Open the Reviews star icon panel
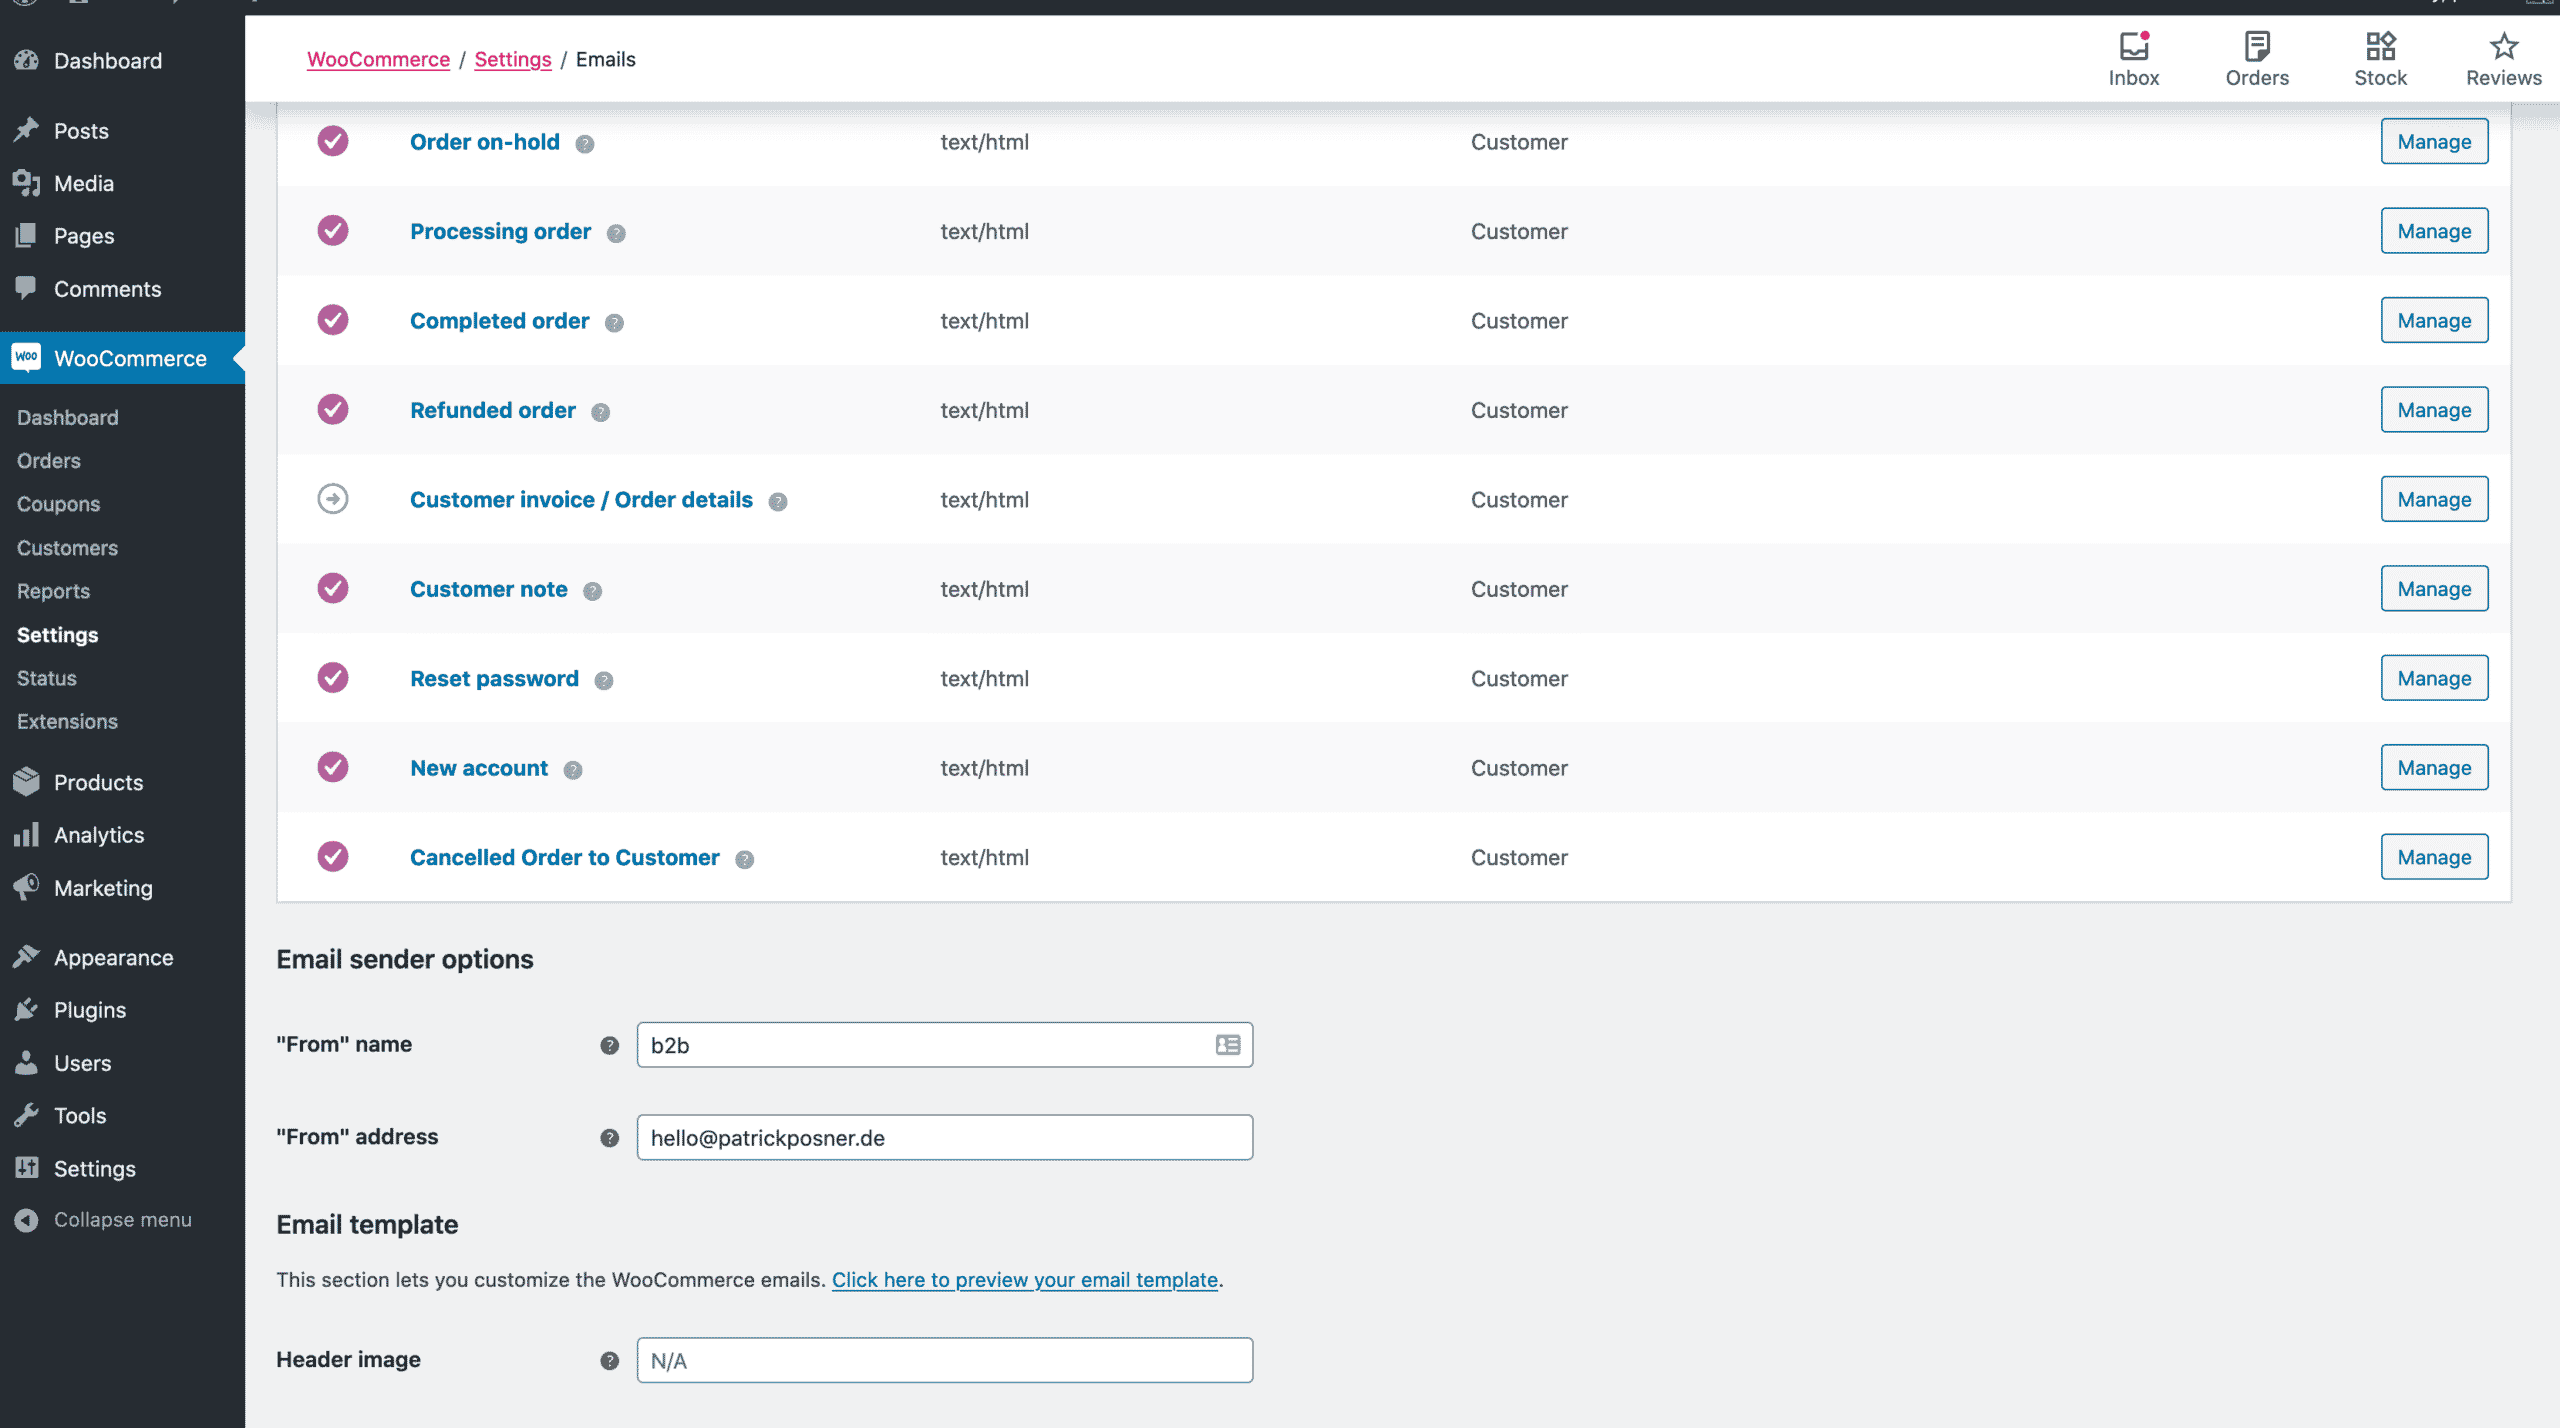 tap(2502, 59)
